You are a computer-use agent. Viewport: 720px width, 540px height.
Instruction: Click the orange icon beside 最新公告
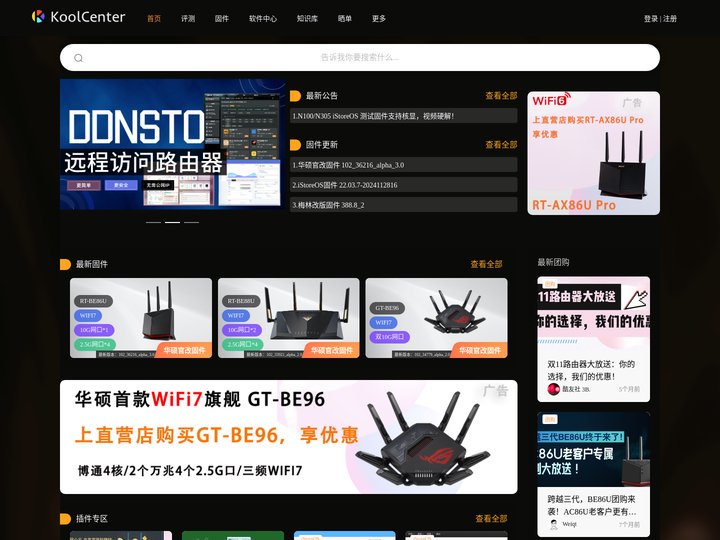click(296, 96)
